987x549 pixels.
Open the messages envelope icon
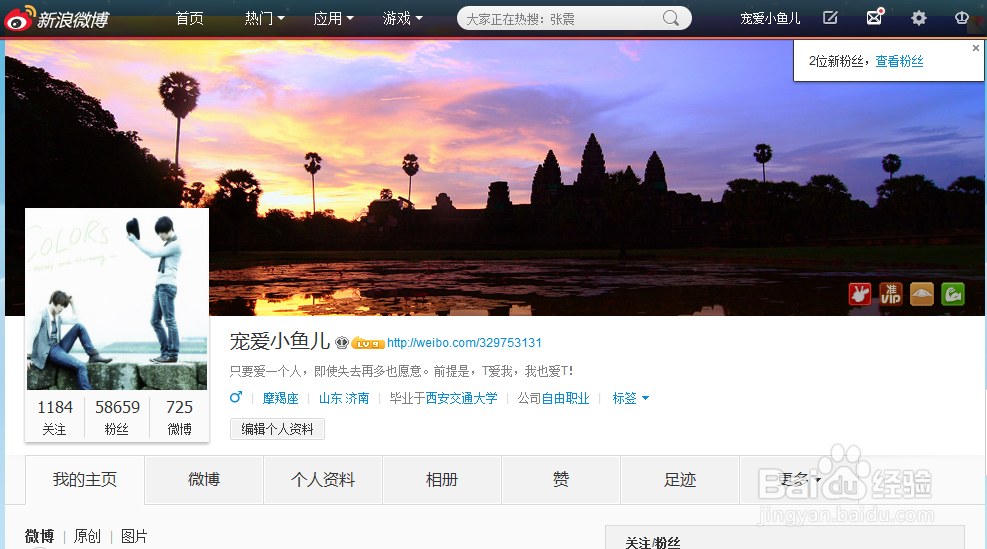tap(875, 17)
